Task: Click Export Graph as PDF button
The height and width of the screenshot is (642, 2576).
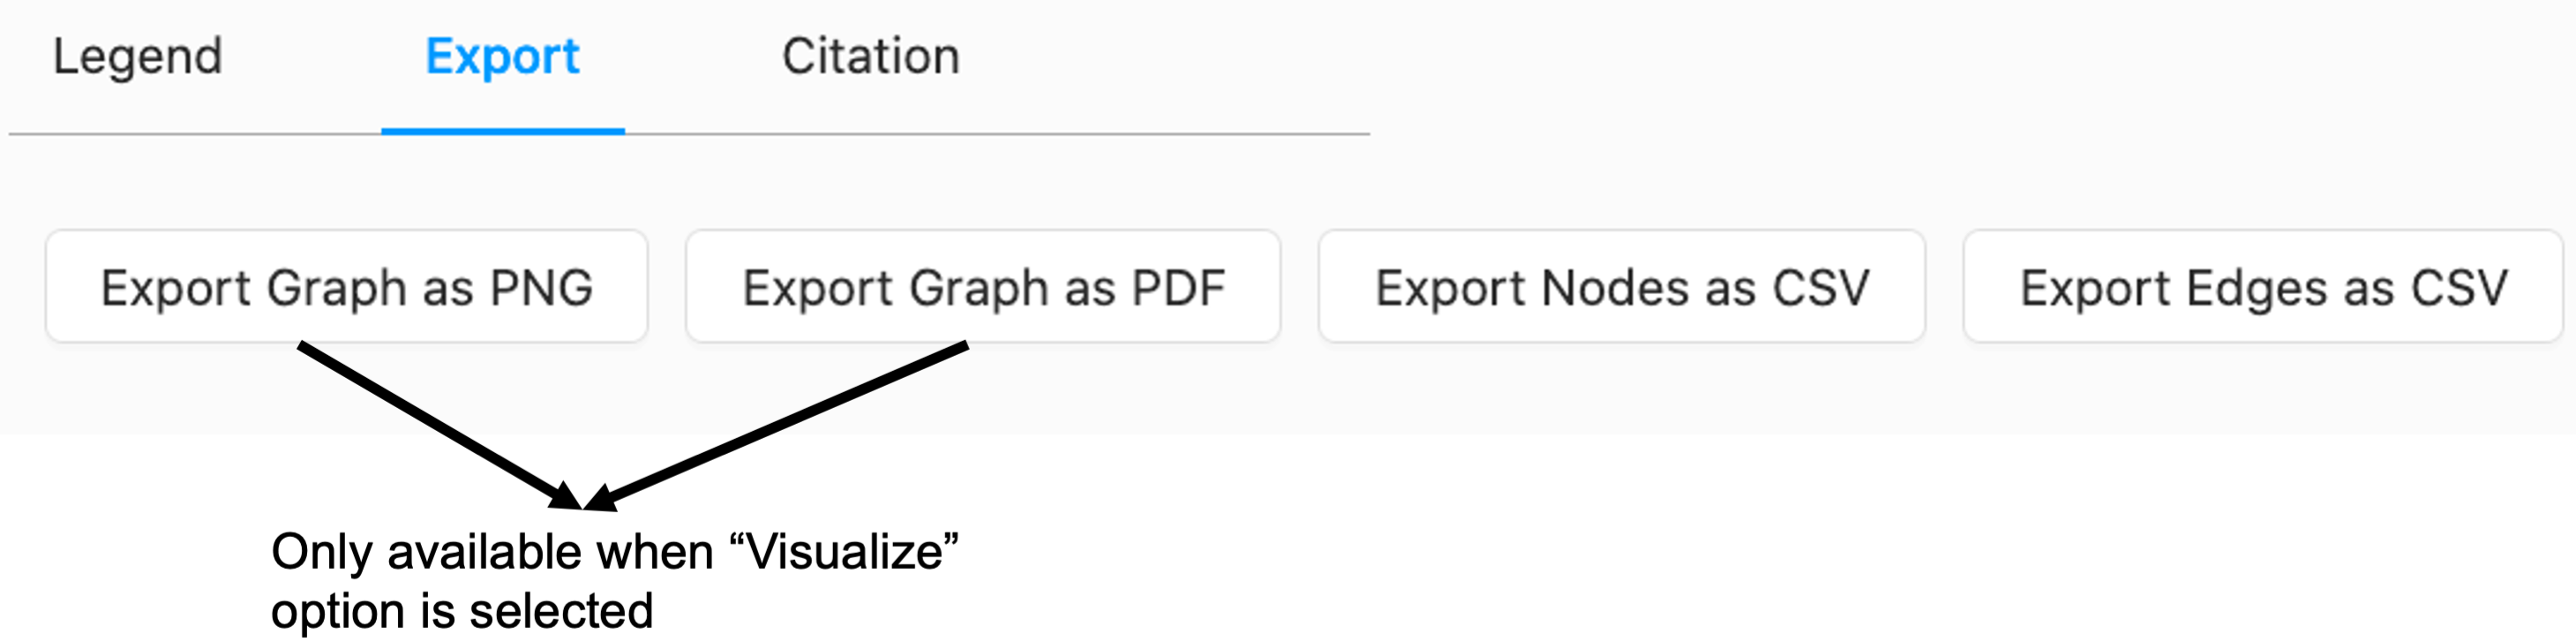Action: point(983,288)
